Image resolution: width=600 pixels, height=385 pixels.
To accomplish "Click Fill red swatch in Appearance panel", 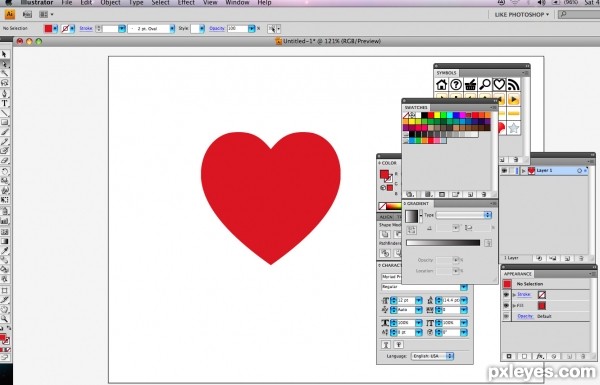I will 541,306.
